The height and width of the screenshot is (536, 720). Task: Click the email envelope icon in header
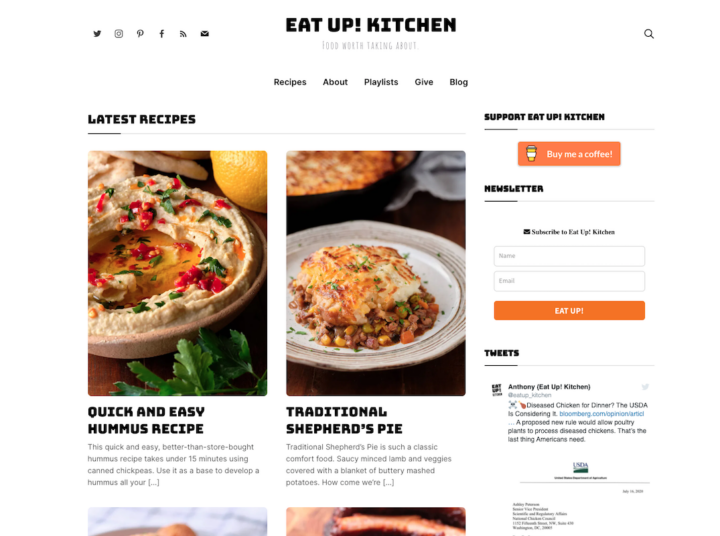(205, 34)
